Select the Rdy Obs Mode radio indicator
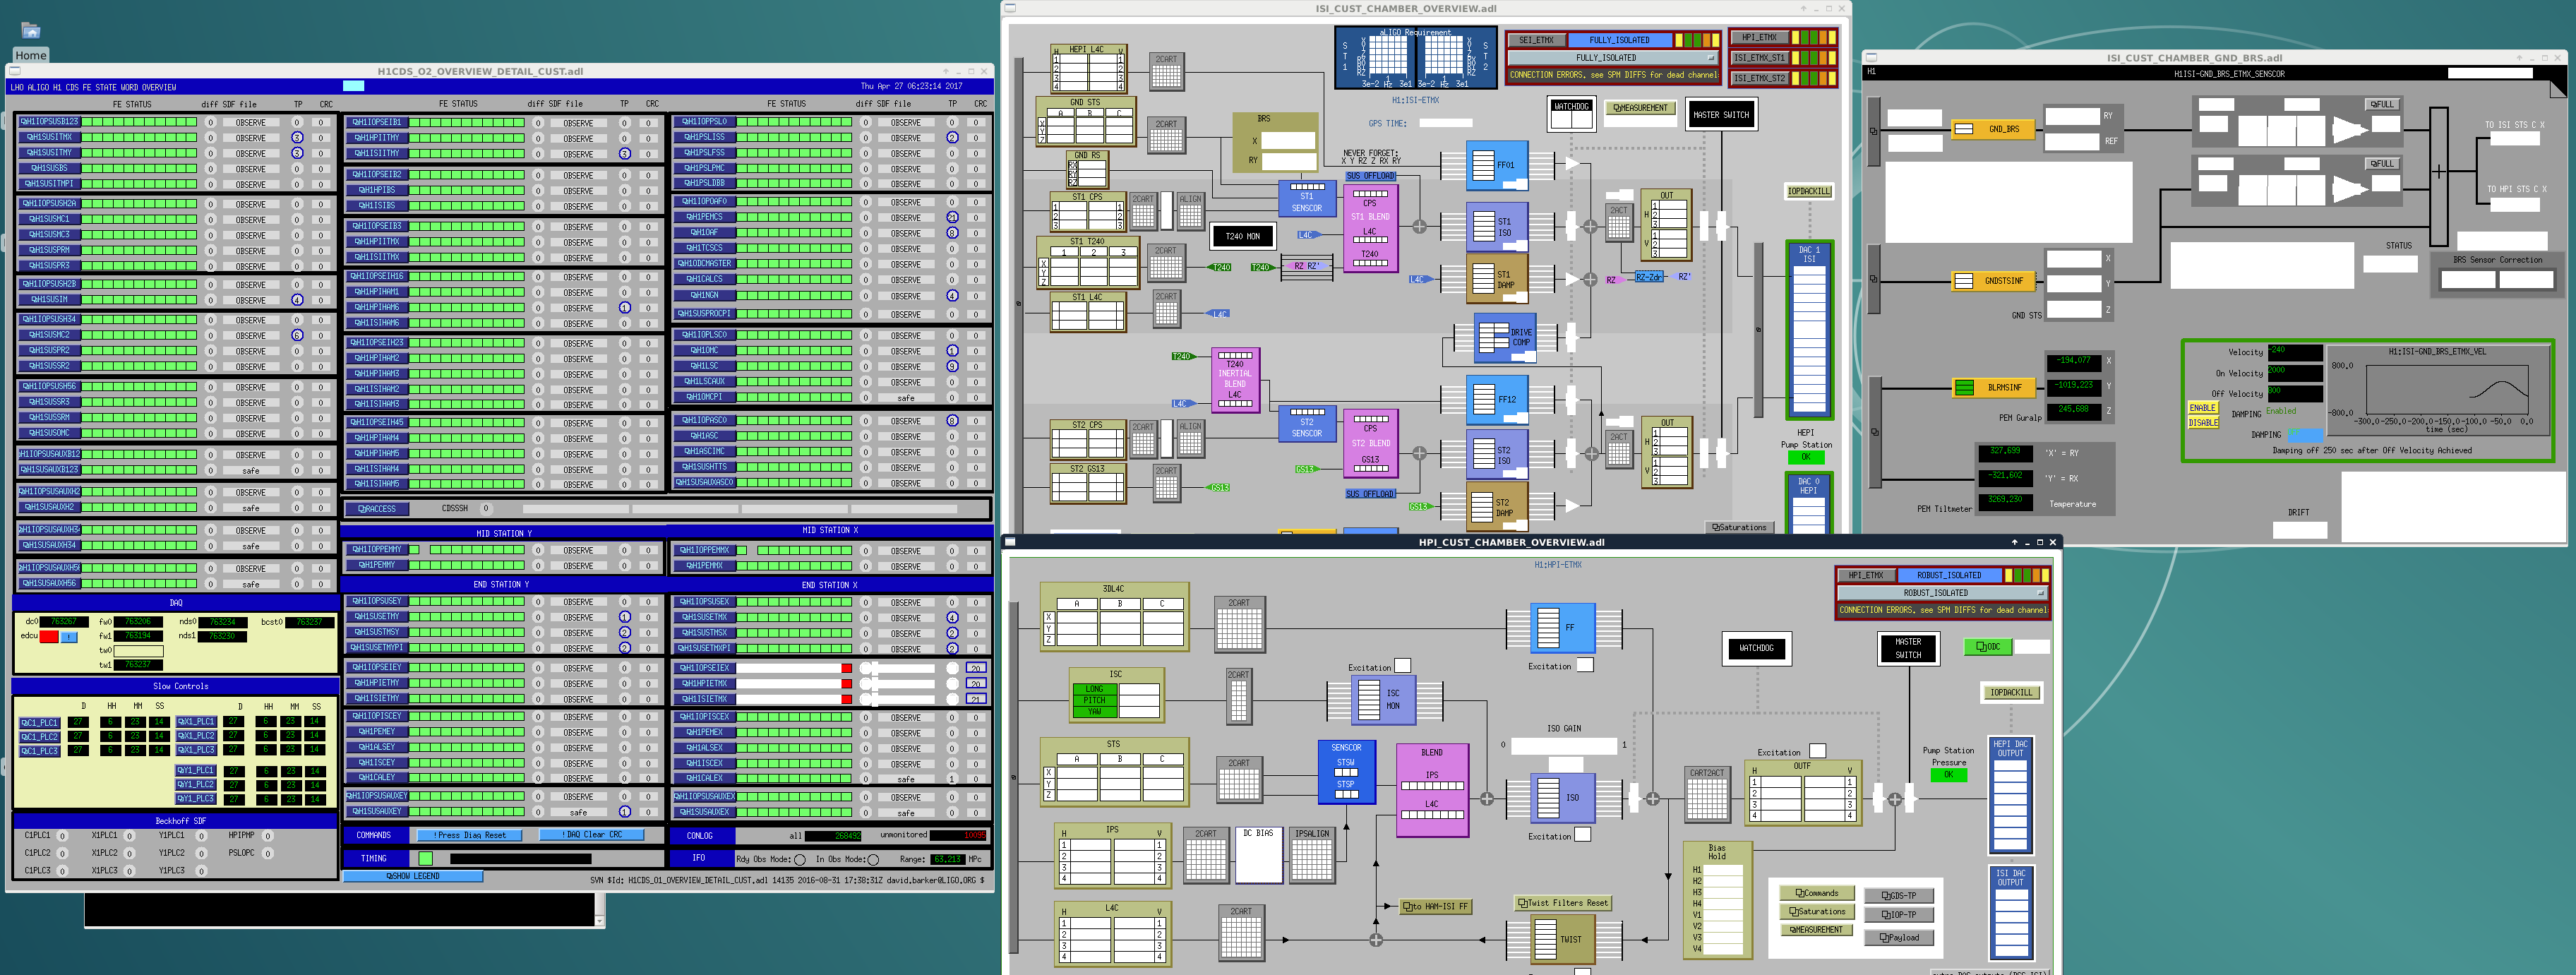The image size is (2576, 975). pyautogui.click(x=799, y=859)
